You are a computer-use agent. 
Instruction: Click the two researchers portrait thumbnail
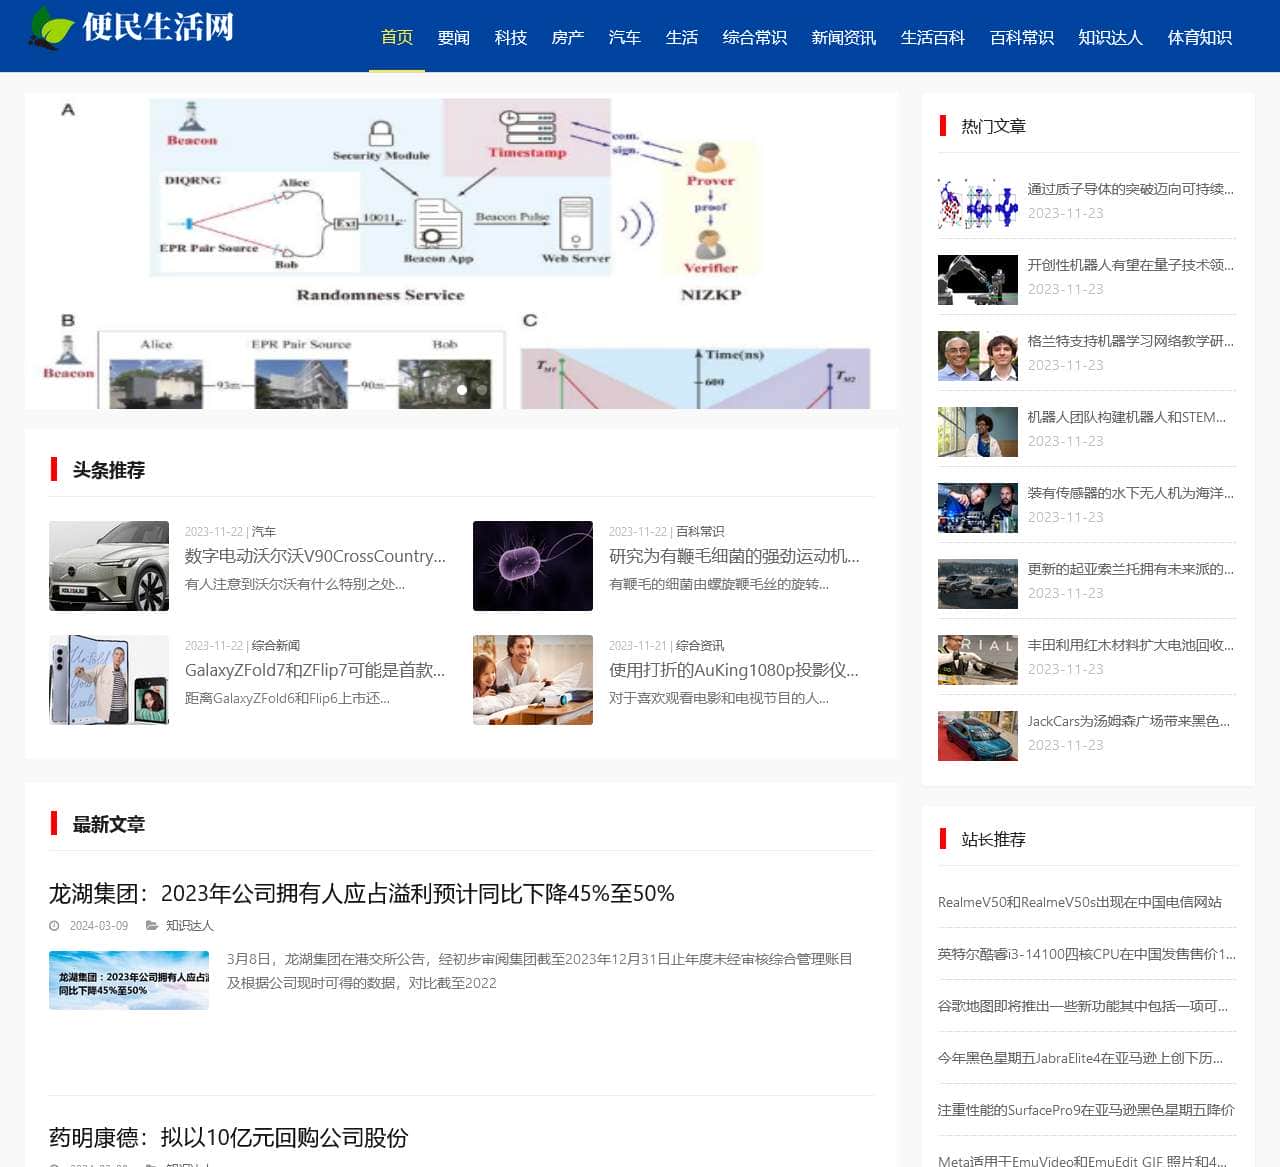[x=978, y=356]
